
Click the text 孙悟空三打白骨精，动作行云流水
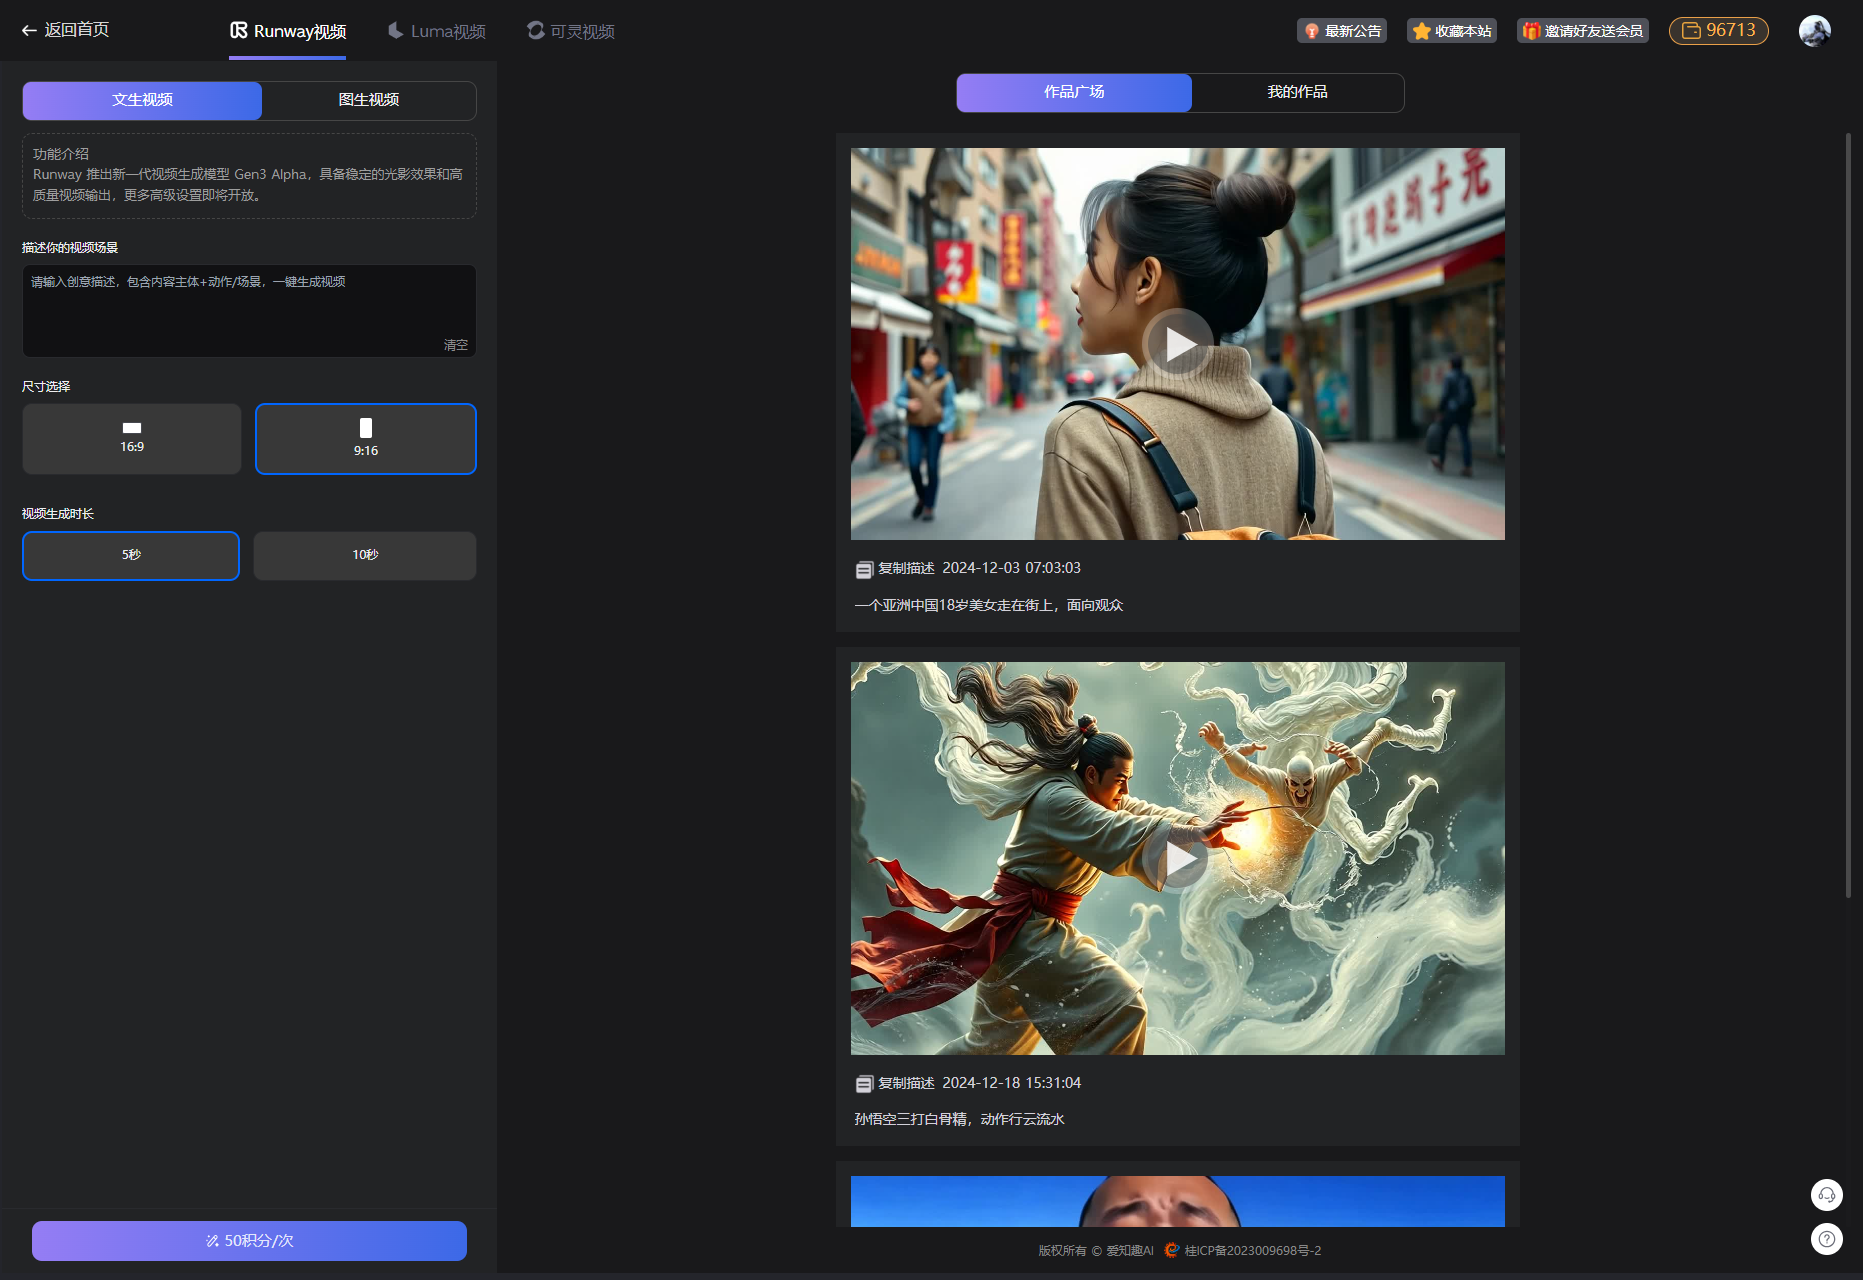[959, 1119]
